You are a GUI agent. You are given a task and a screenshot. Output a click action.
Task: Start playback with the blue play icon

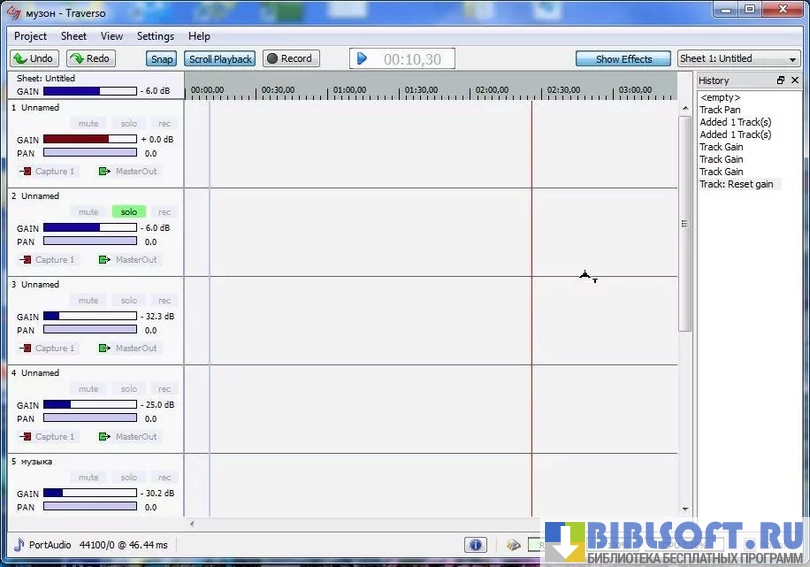coord(362,59)
